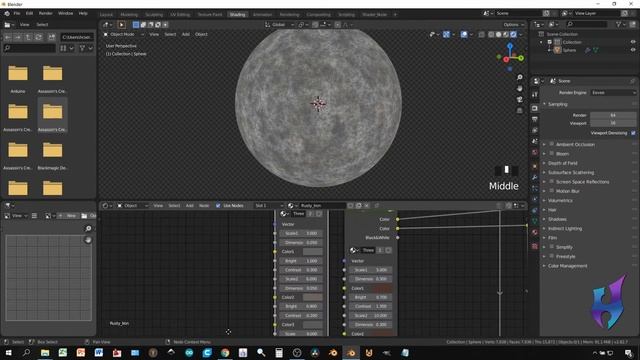
Task: Open the viewport Options button
Action: [x=513, y=25]
